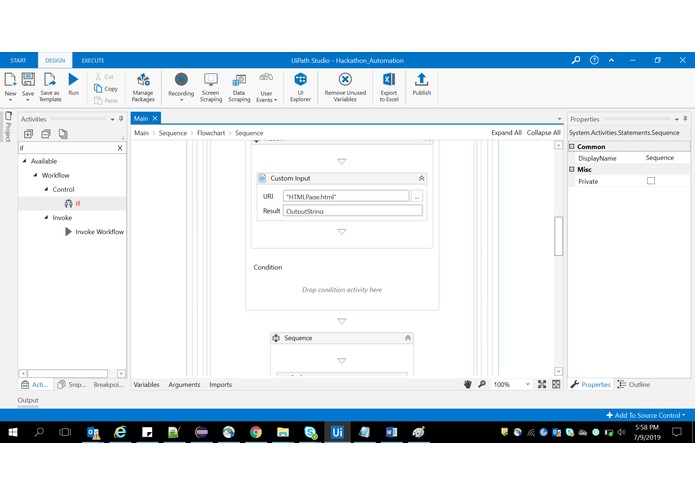Open the search magnifier in title bar
This screenshot has width=695, height=494.
point(576,60)
